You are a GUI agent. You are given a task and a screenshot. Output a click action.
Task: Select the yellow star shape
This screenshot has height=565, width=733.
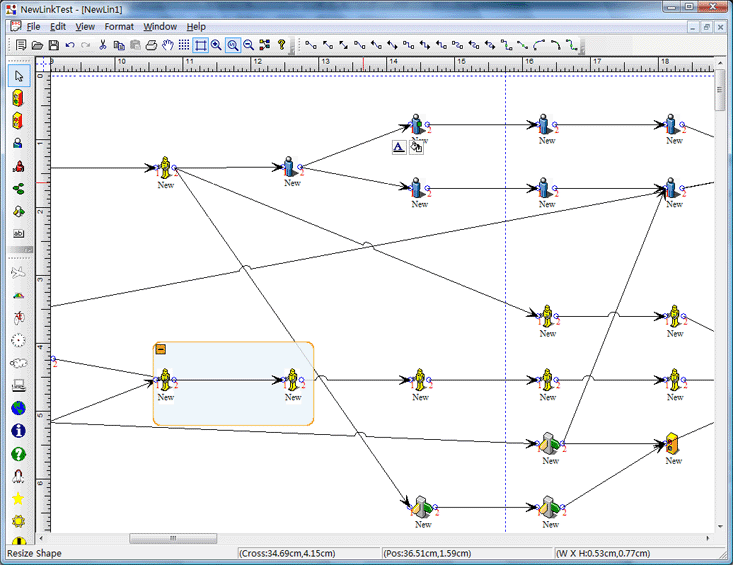click(x=18, y=499)
